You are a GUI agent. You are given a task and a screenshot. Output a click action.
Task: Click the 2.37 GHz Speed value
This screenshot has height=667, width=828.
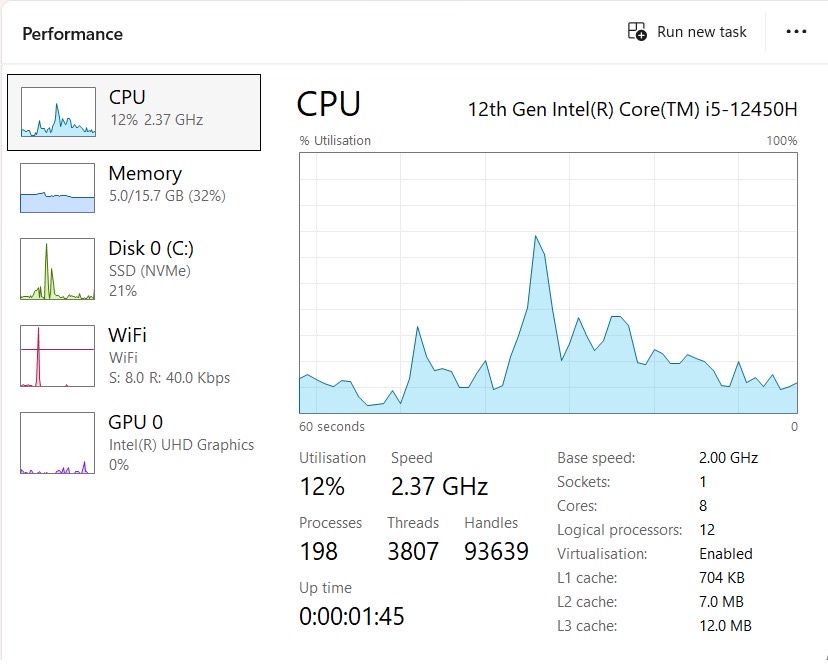tap(439, 487)
